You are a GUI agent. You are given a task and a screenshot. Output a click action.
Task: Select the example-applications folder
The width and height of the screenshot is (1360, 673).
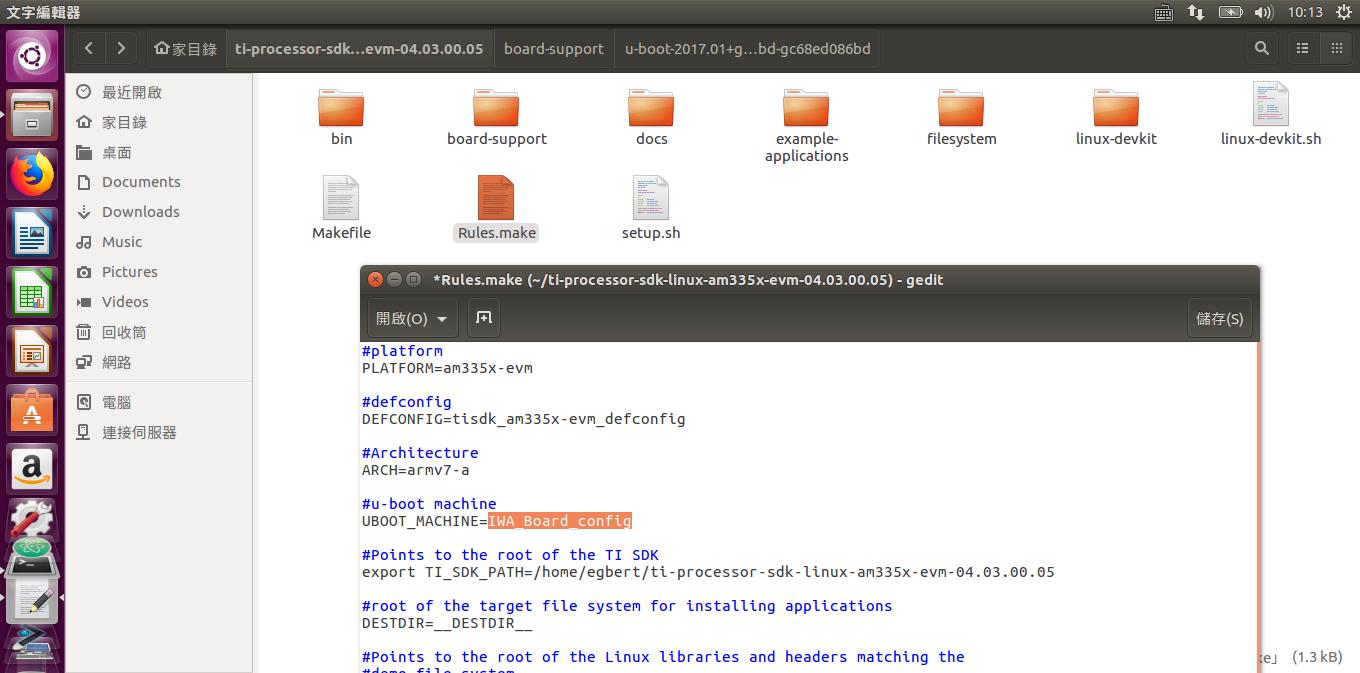[x=806, y=125]
